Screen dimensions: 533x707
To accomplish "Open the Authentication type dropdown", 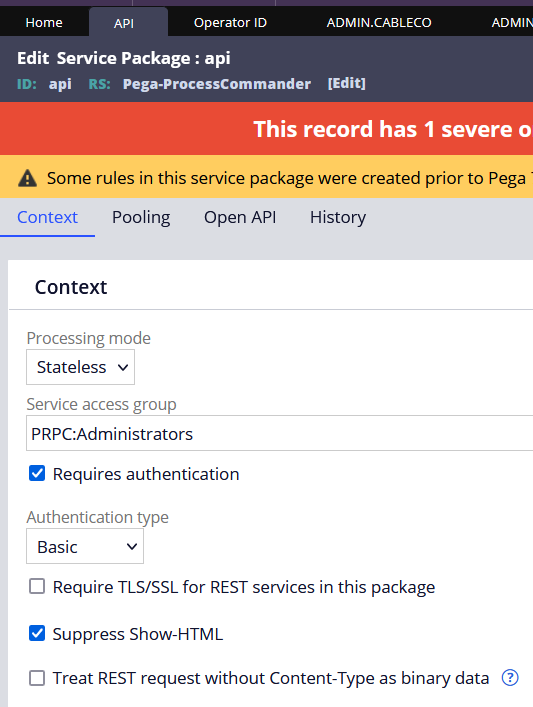I will 85,546.
